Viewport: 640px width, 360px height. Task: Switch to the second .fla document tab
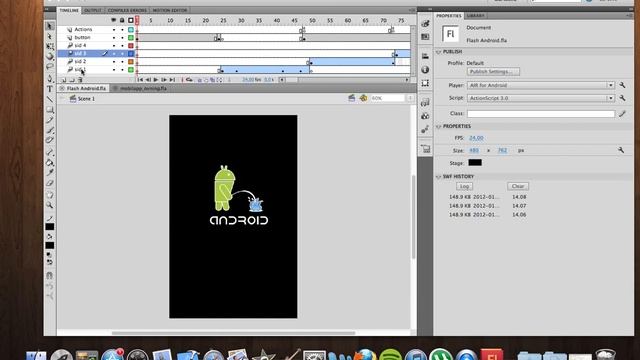[x=143, y=88]
